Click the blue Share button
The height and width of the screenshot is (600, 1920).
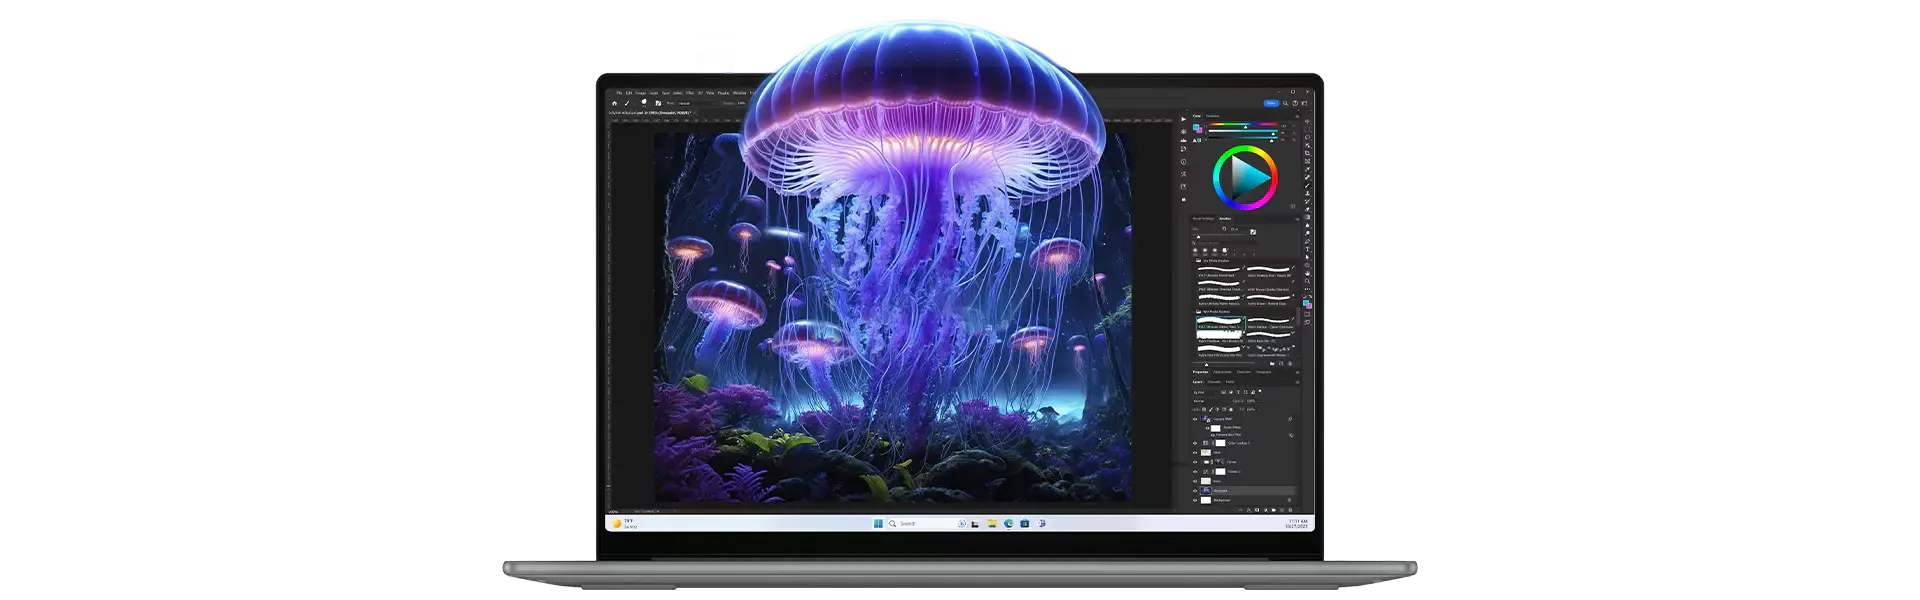1271,103
